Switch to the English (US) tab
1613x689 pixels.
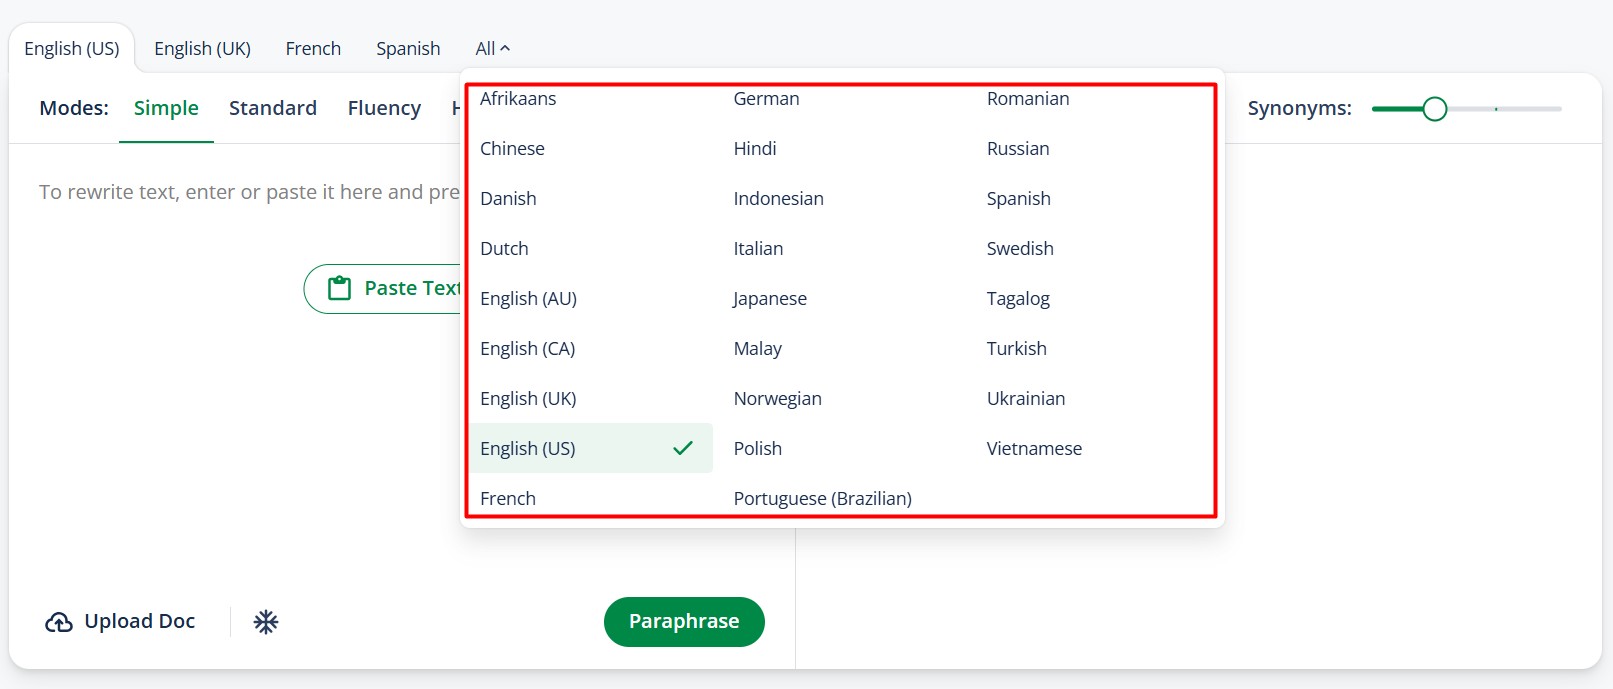coord(72,48)
